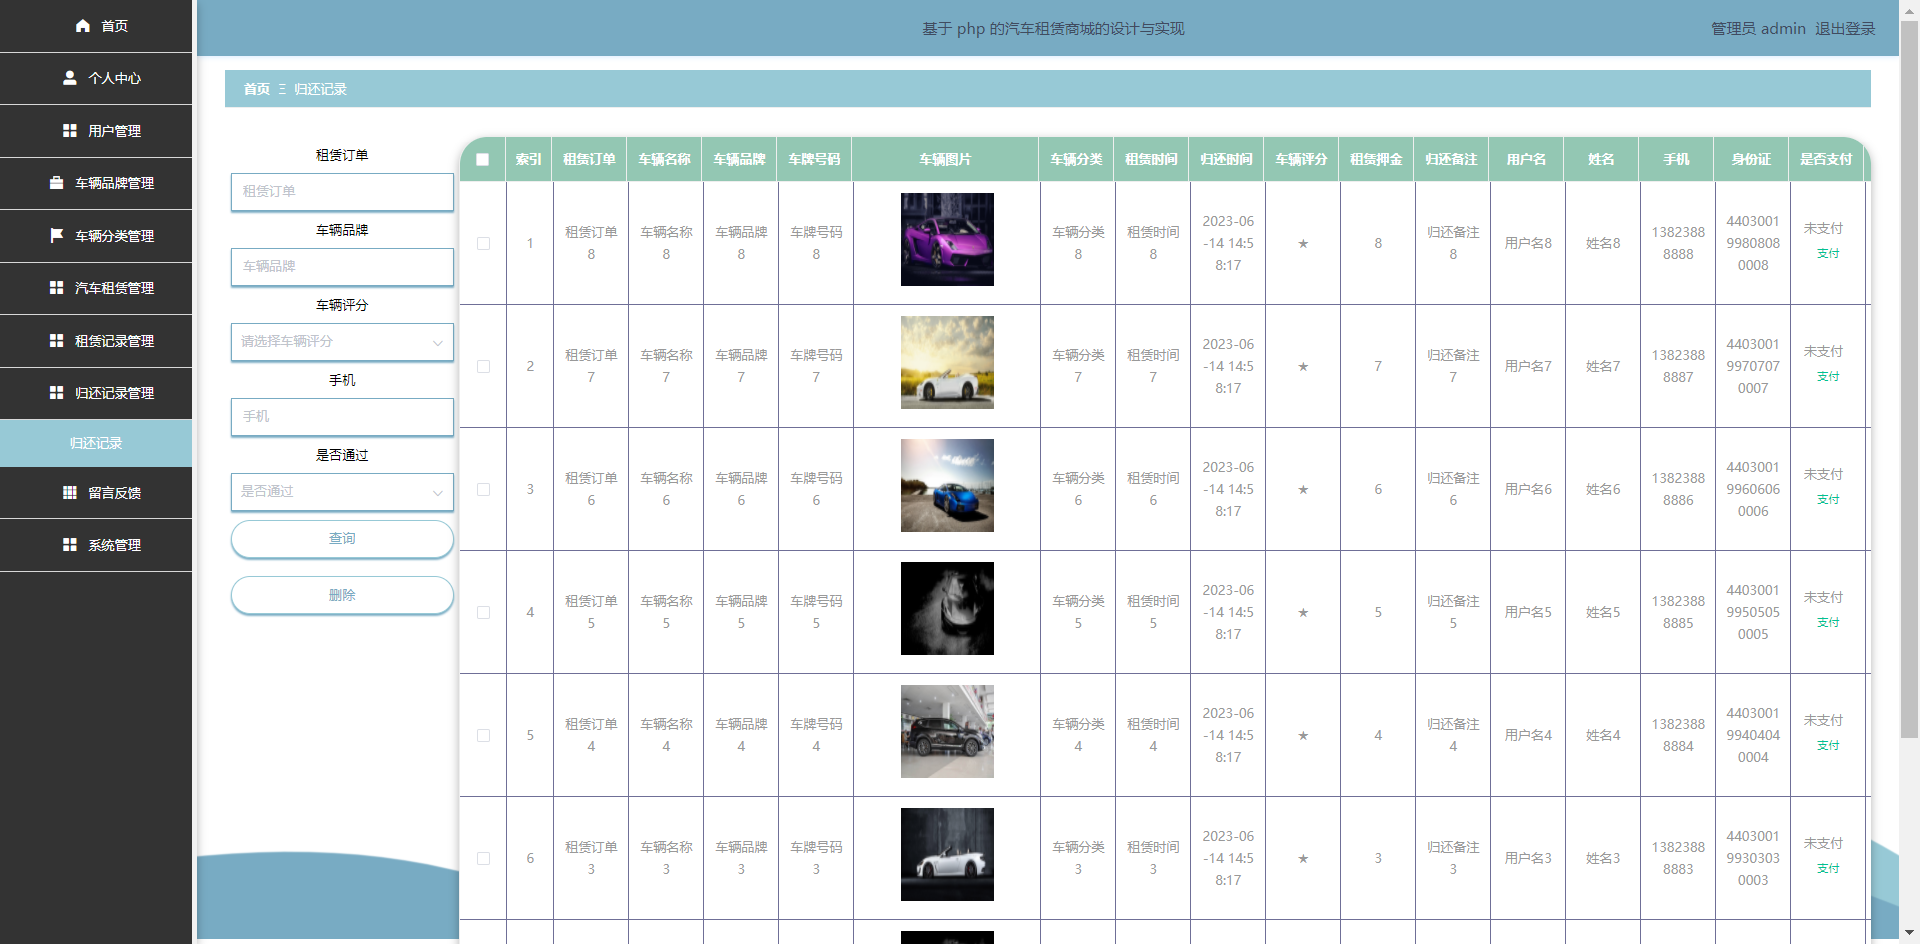Click the person icon beside 个人中心

(70, 78)
